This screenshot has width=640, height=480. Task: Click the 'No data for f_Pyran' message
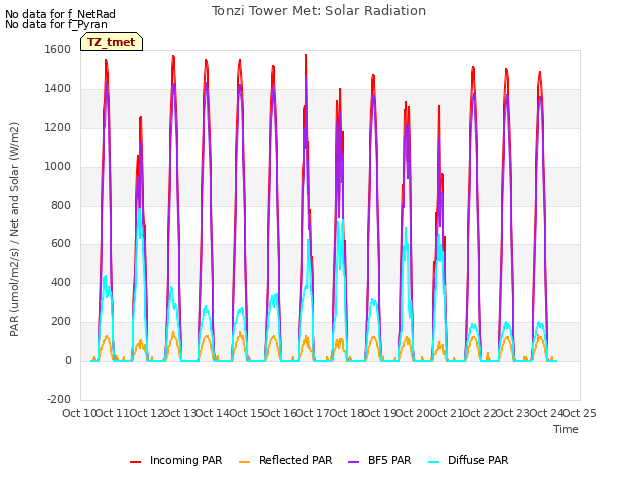(x=56, y=24)
